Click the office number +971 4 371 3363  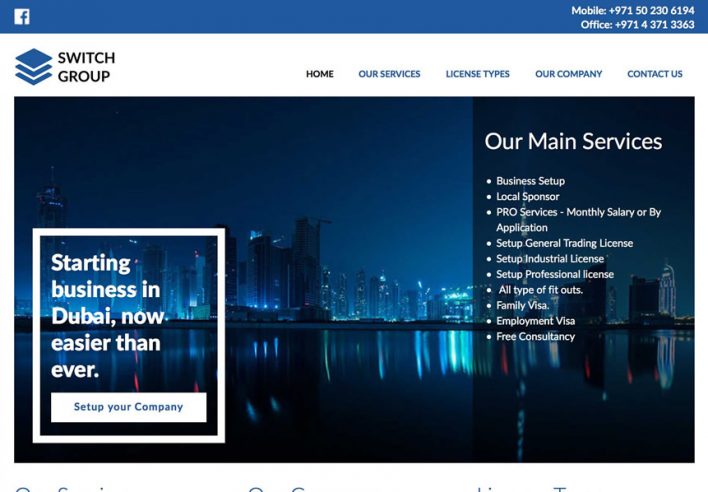pyautogui.click(x=654, y=24)
